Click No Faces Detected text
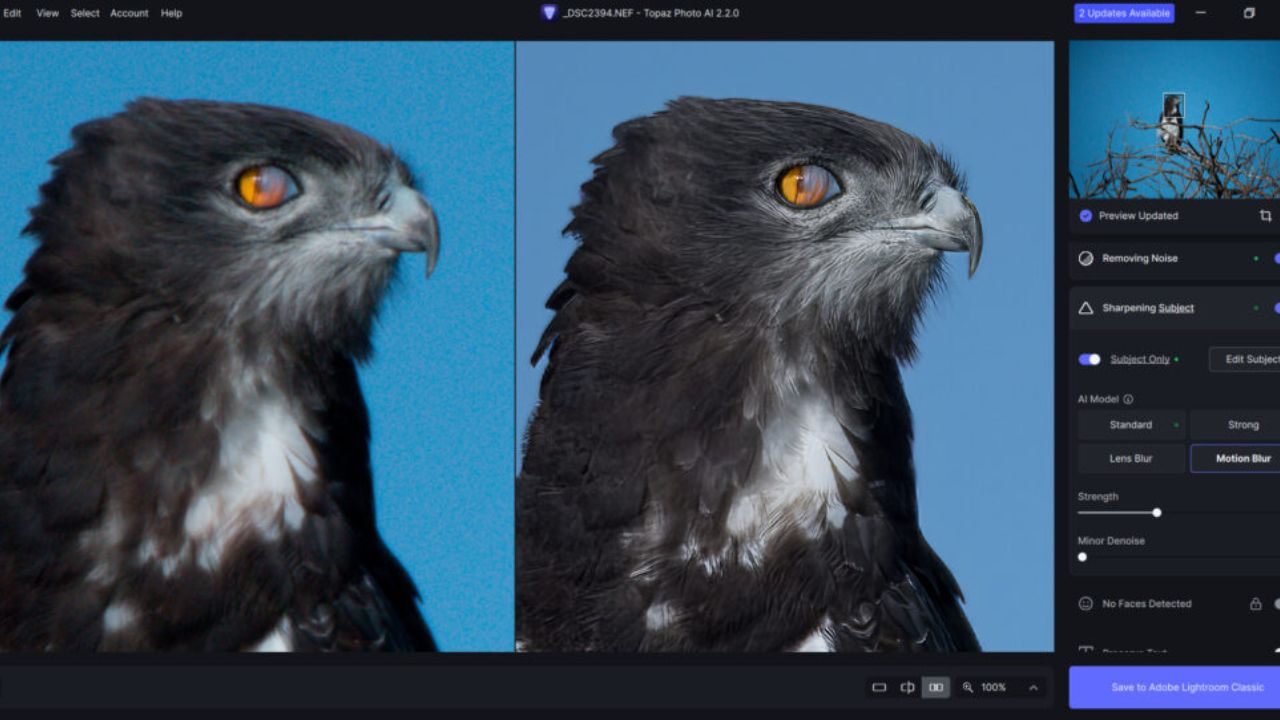 click(1147, 604)
